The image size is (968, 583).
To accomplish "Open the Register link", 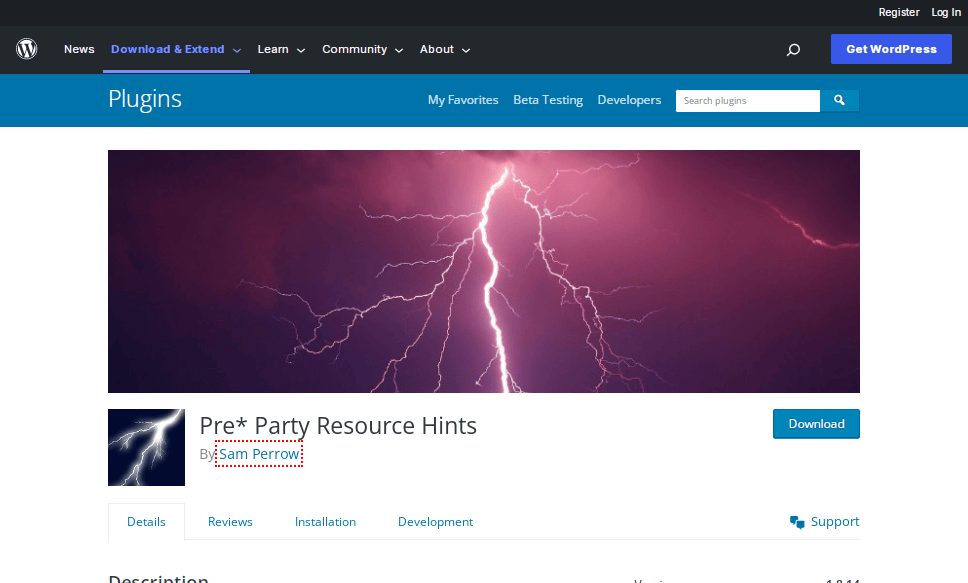I will pos(899,12).
